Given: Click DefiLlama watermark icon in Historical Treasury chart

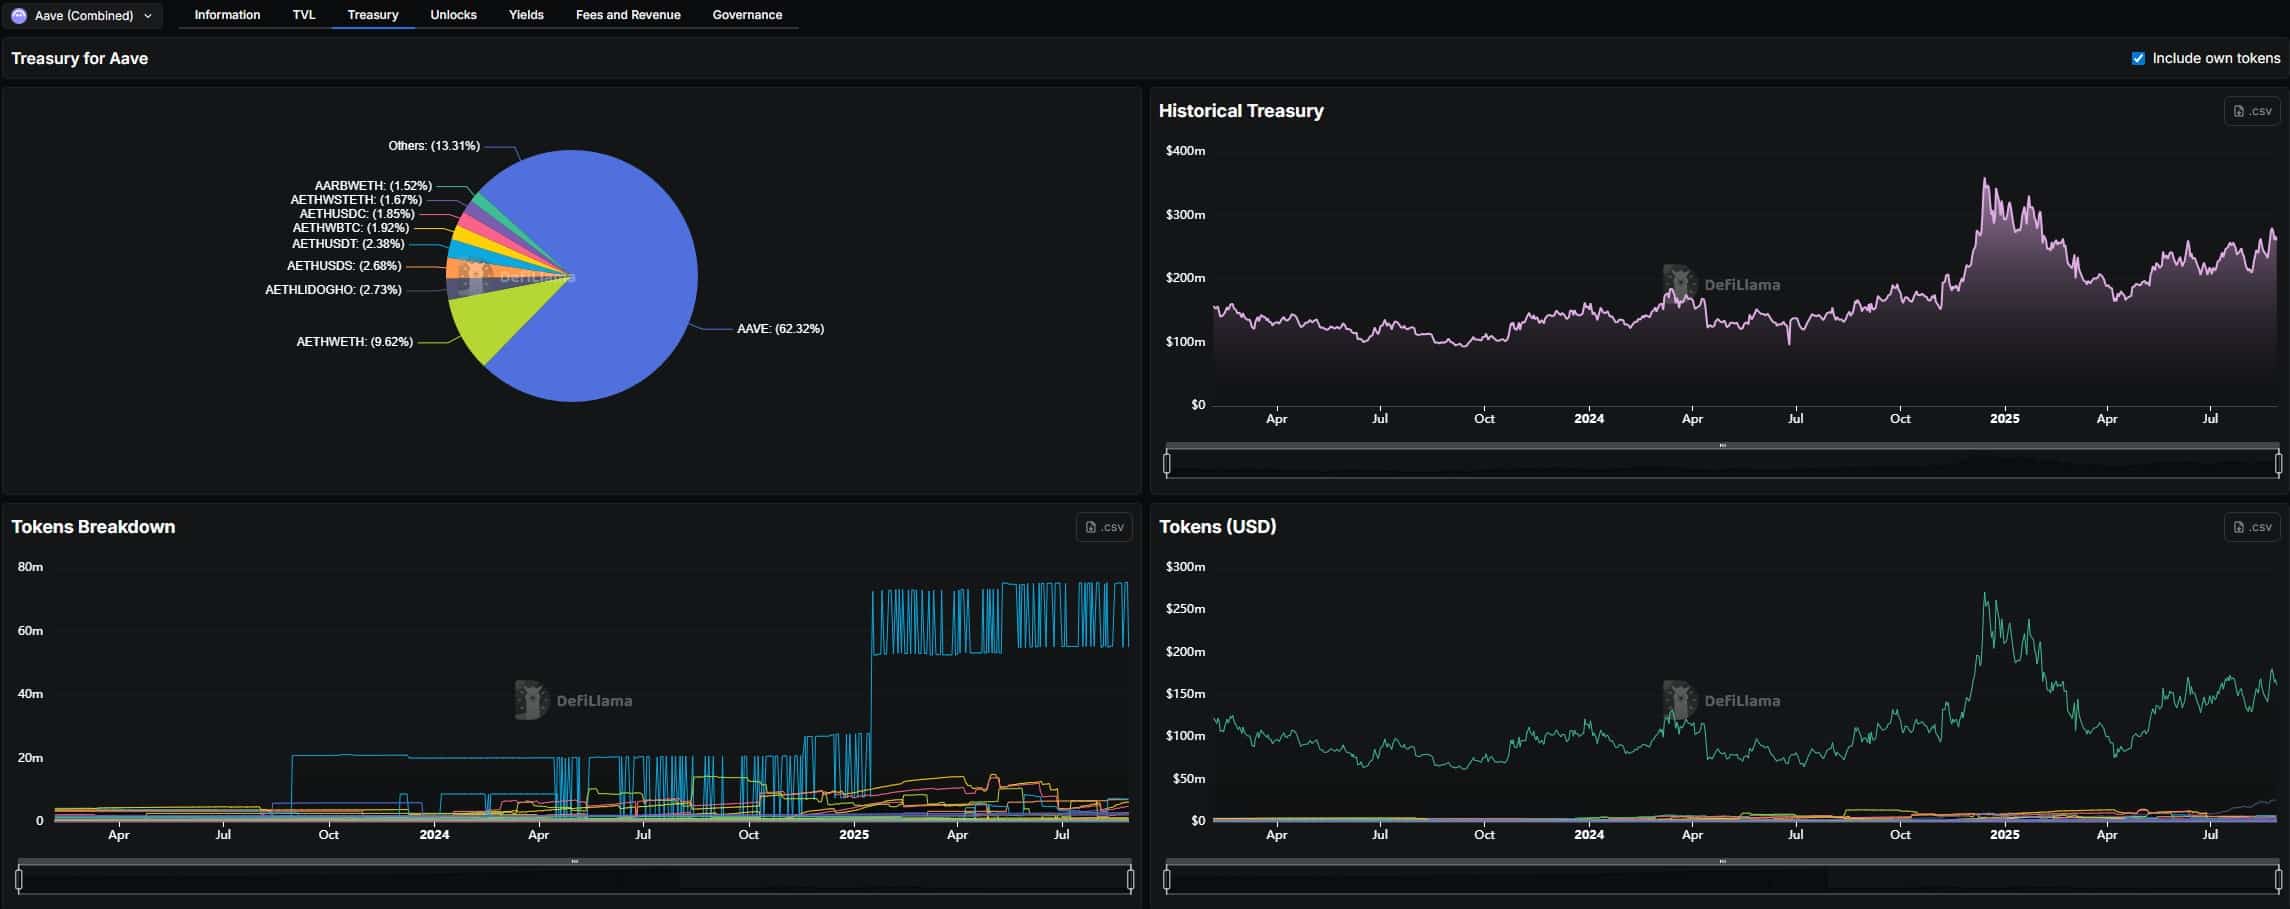Looking at the screenshot, I should tap(1679, 283).
